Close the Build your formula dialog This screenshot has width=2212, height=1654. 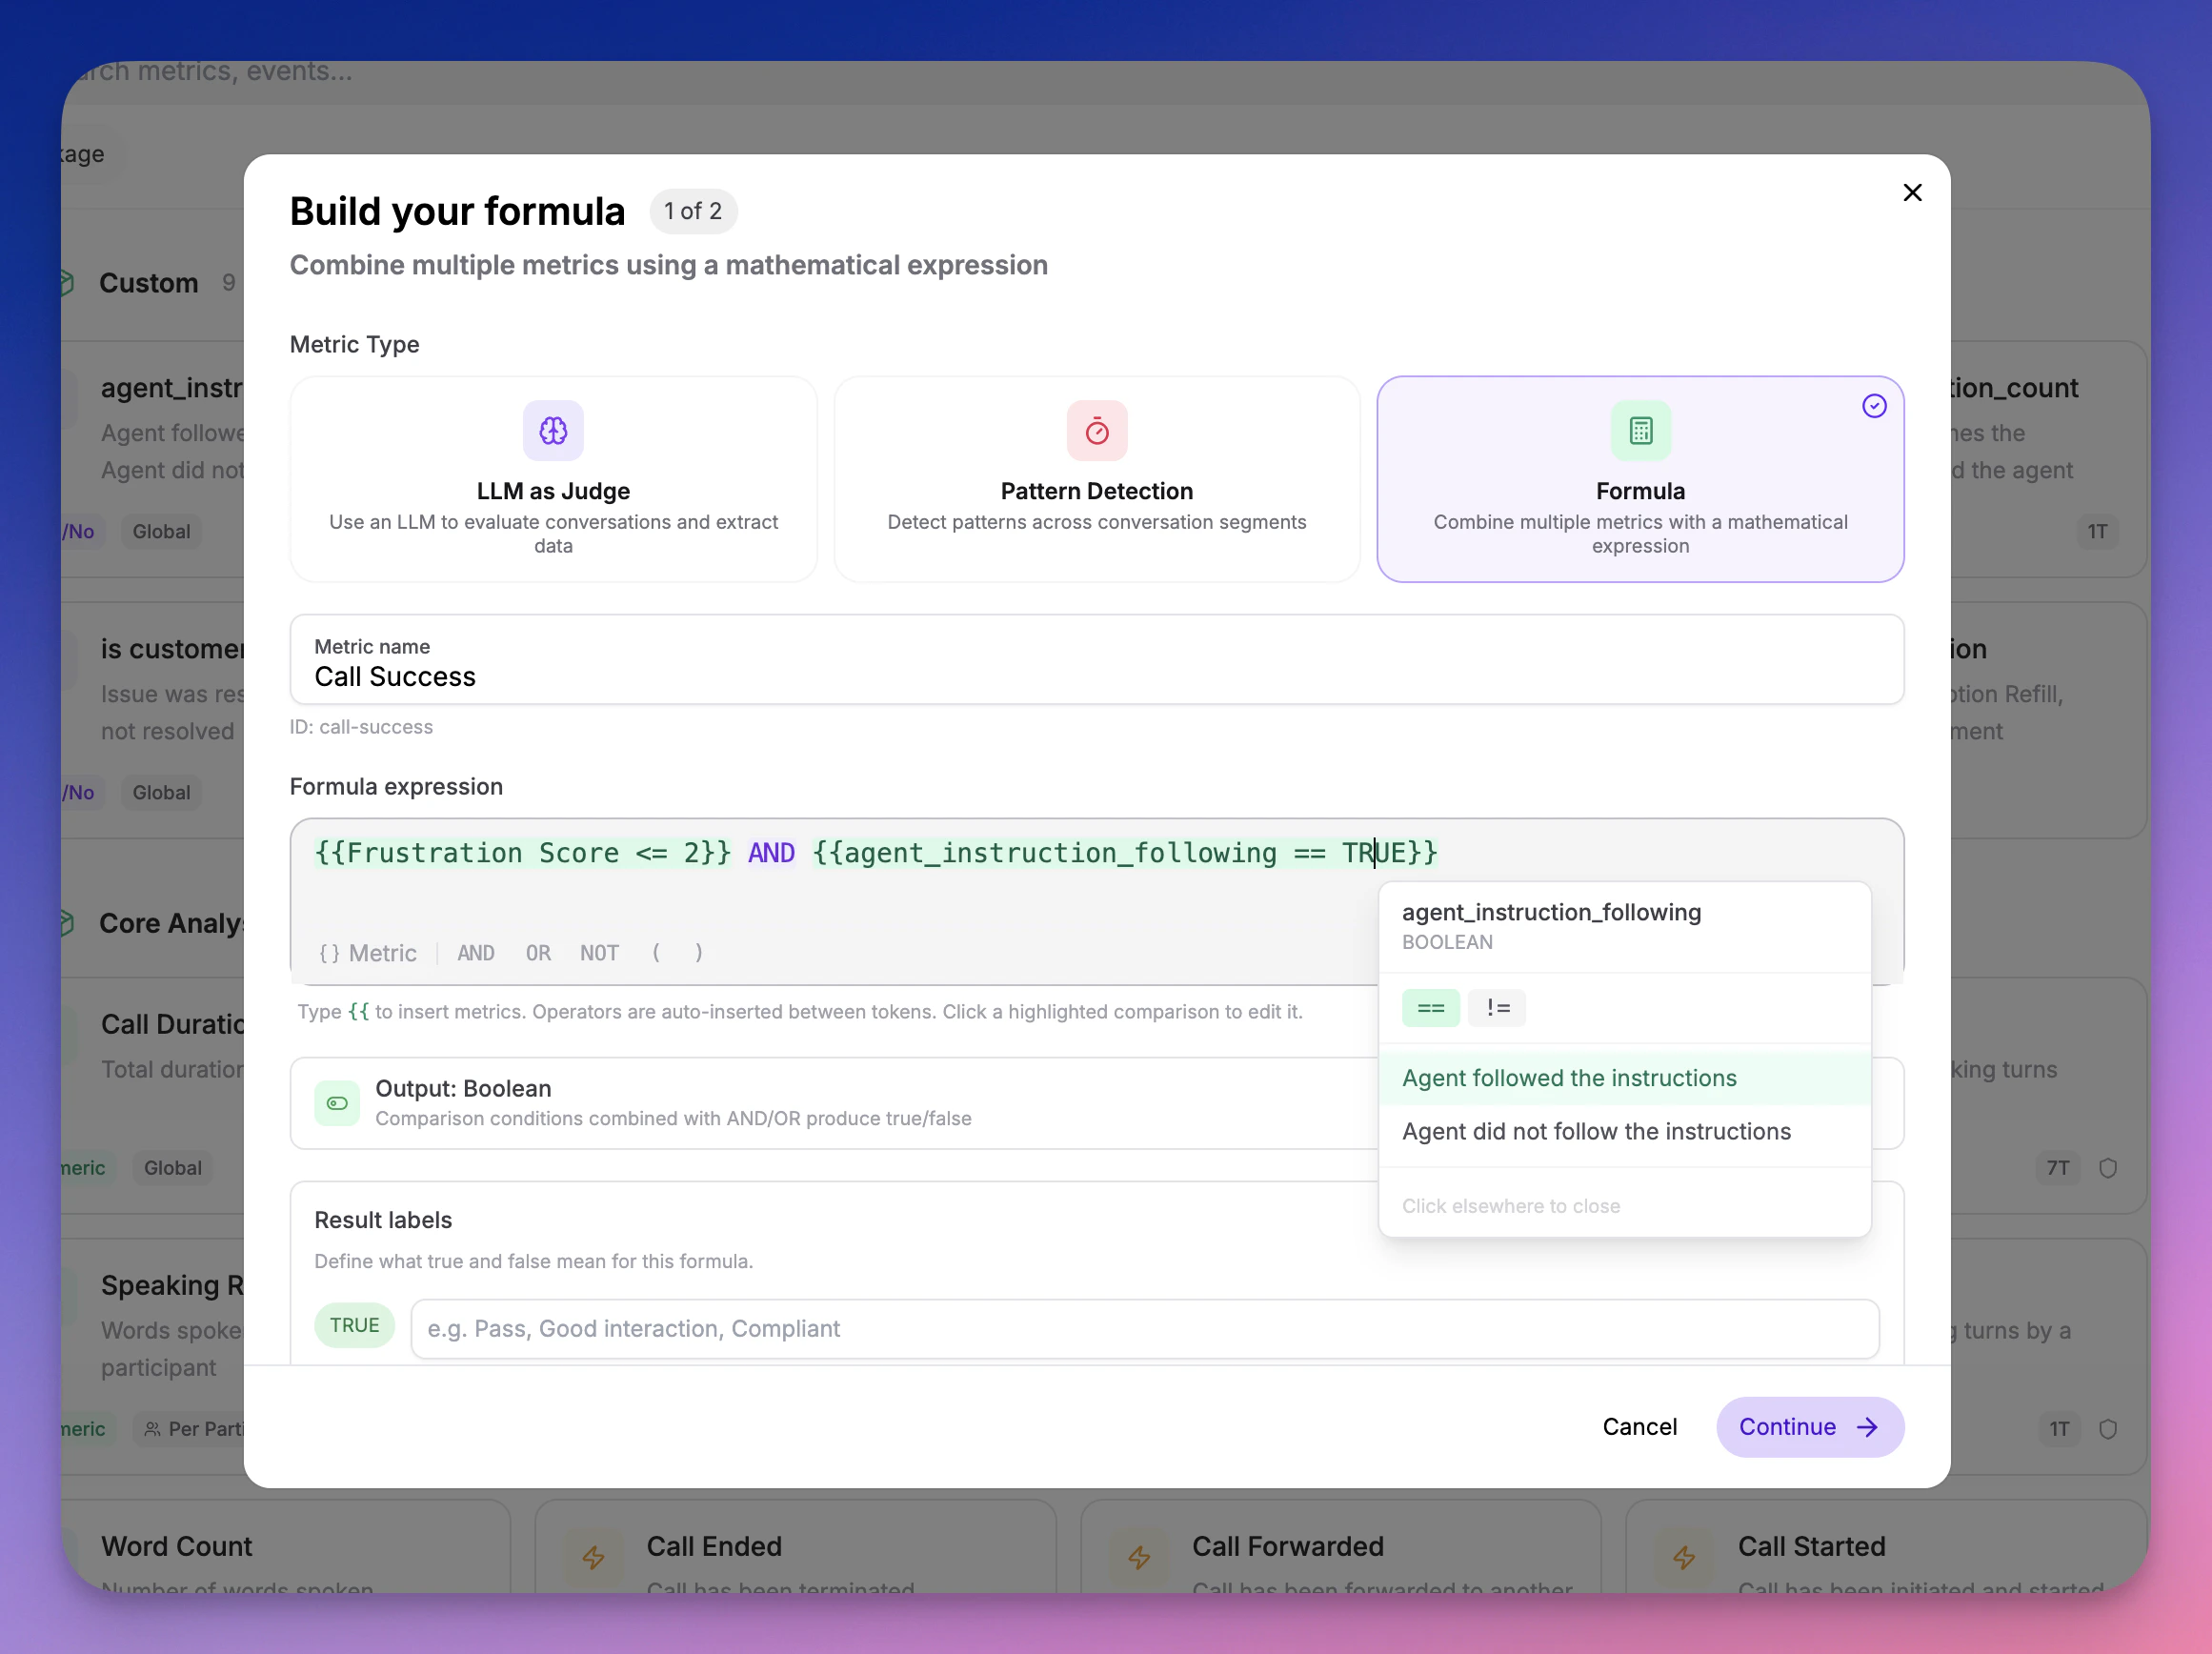tap(1912, 193)
